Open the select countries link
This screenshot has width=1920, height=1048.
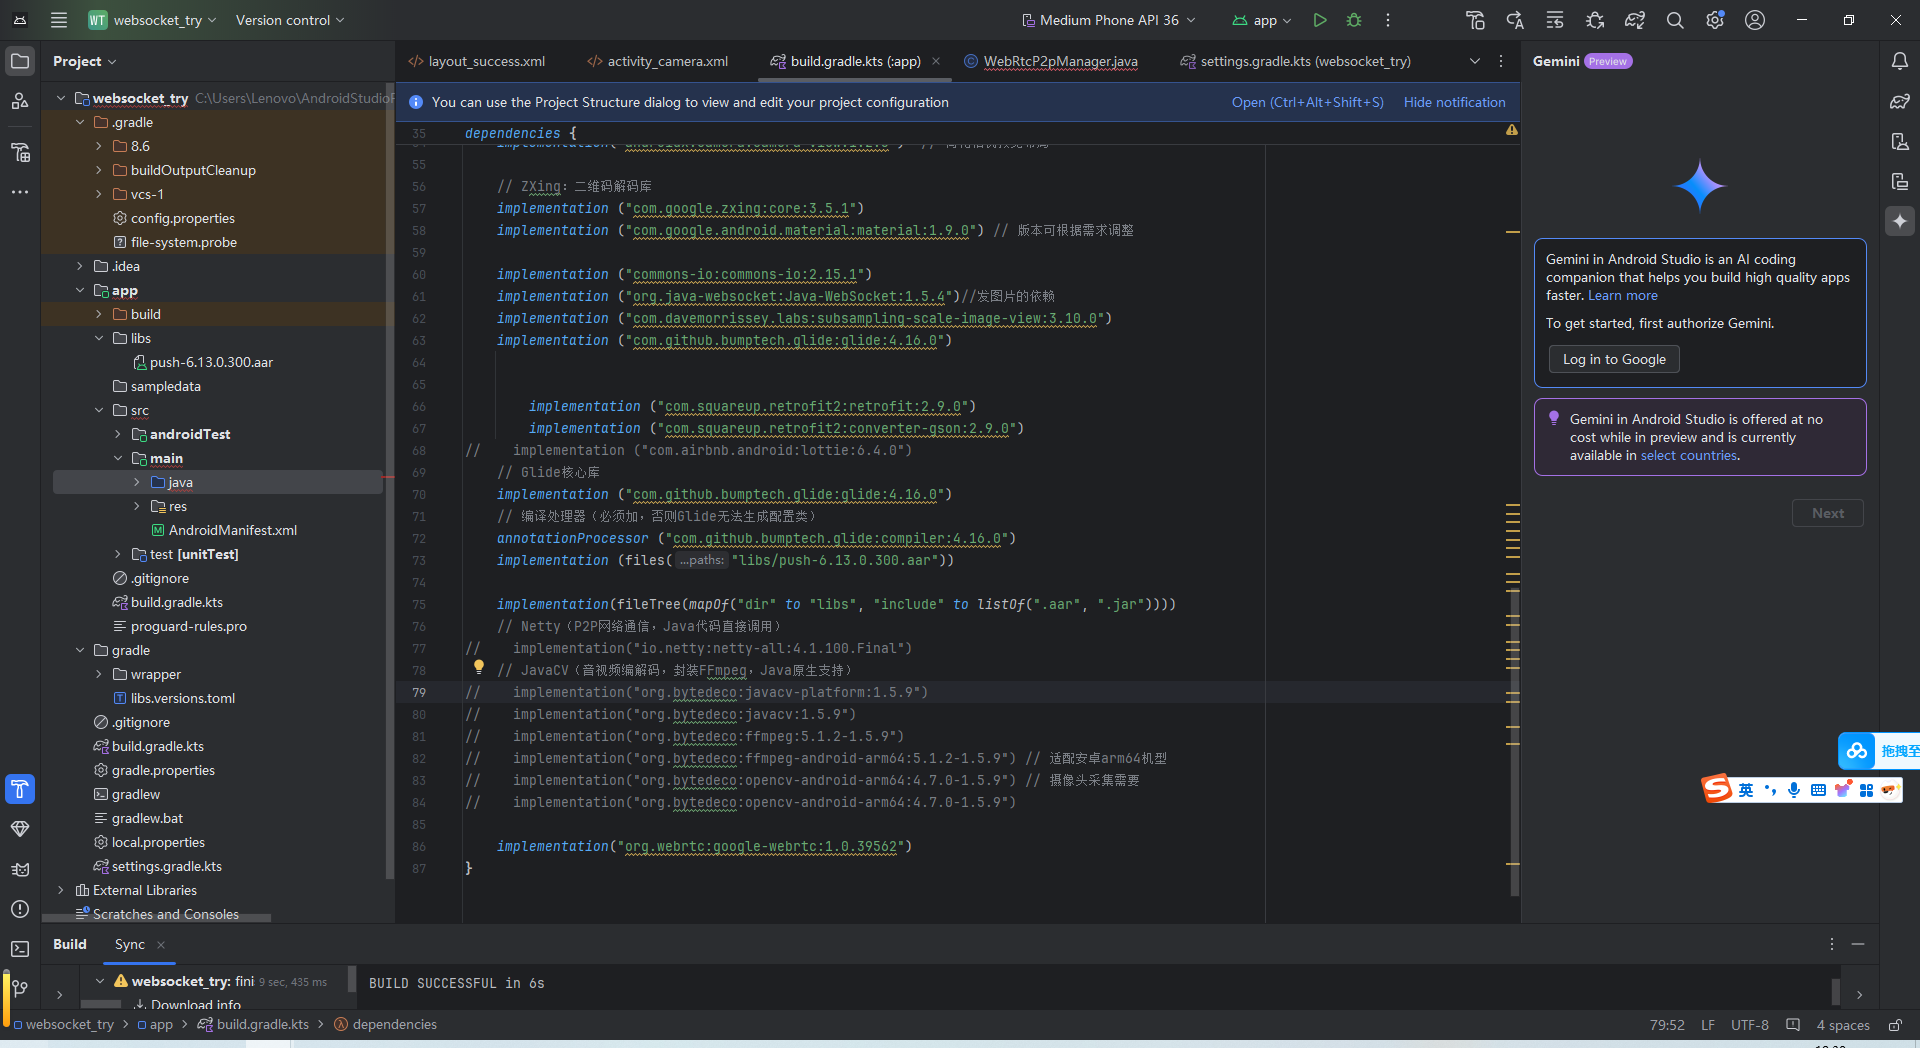pos(1688,455)
